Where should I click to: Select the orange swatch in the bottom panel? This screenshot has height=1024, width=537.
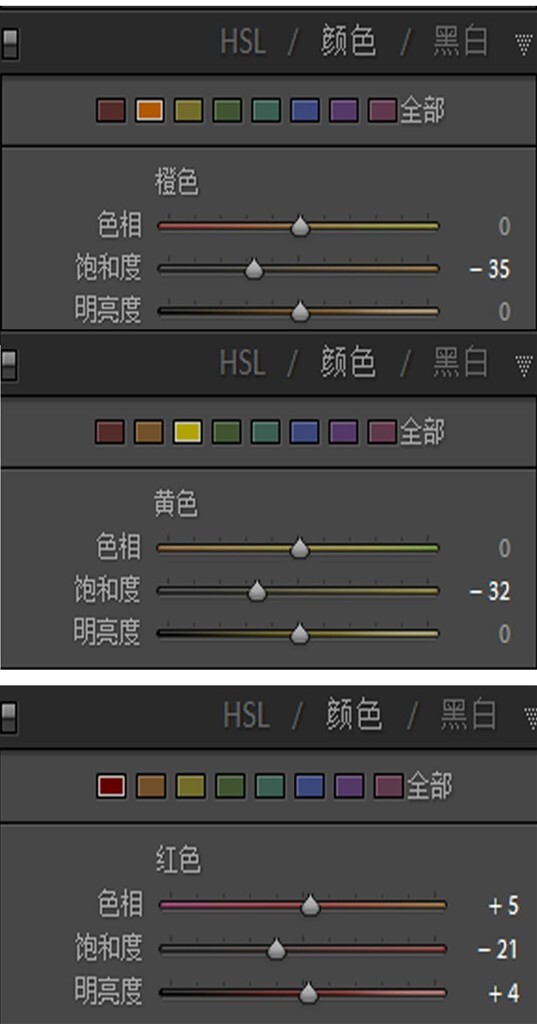pos(151,786)
